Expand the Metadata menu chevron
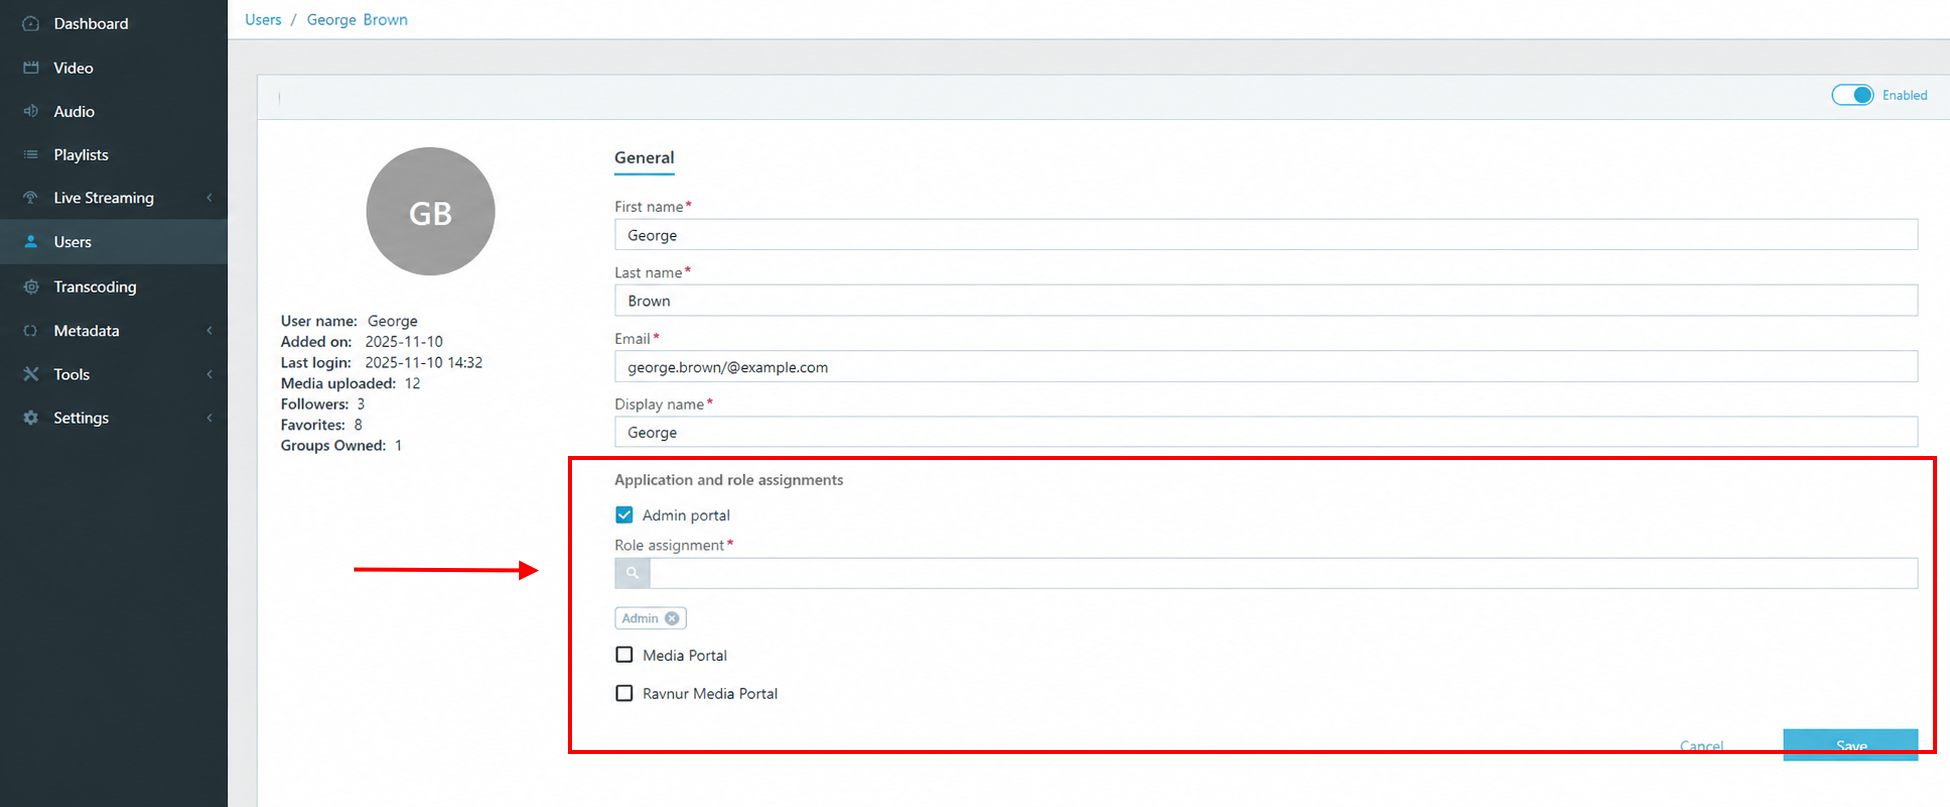This screenshot has height=807, width=1950. (x=209, y=330)
